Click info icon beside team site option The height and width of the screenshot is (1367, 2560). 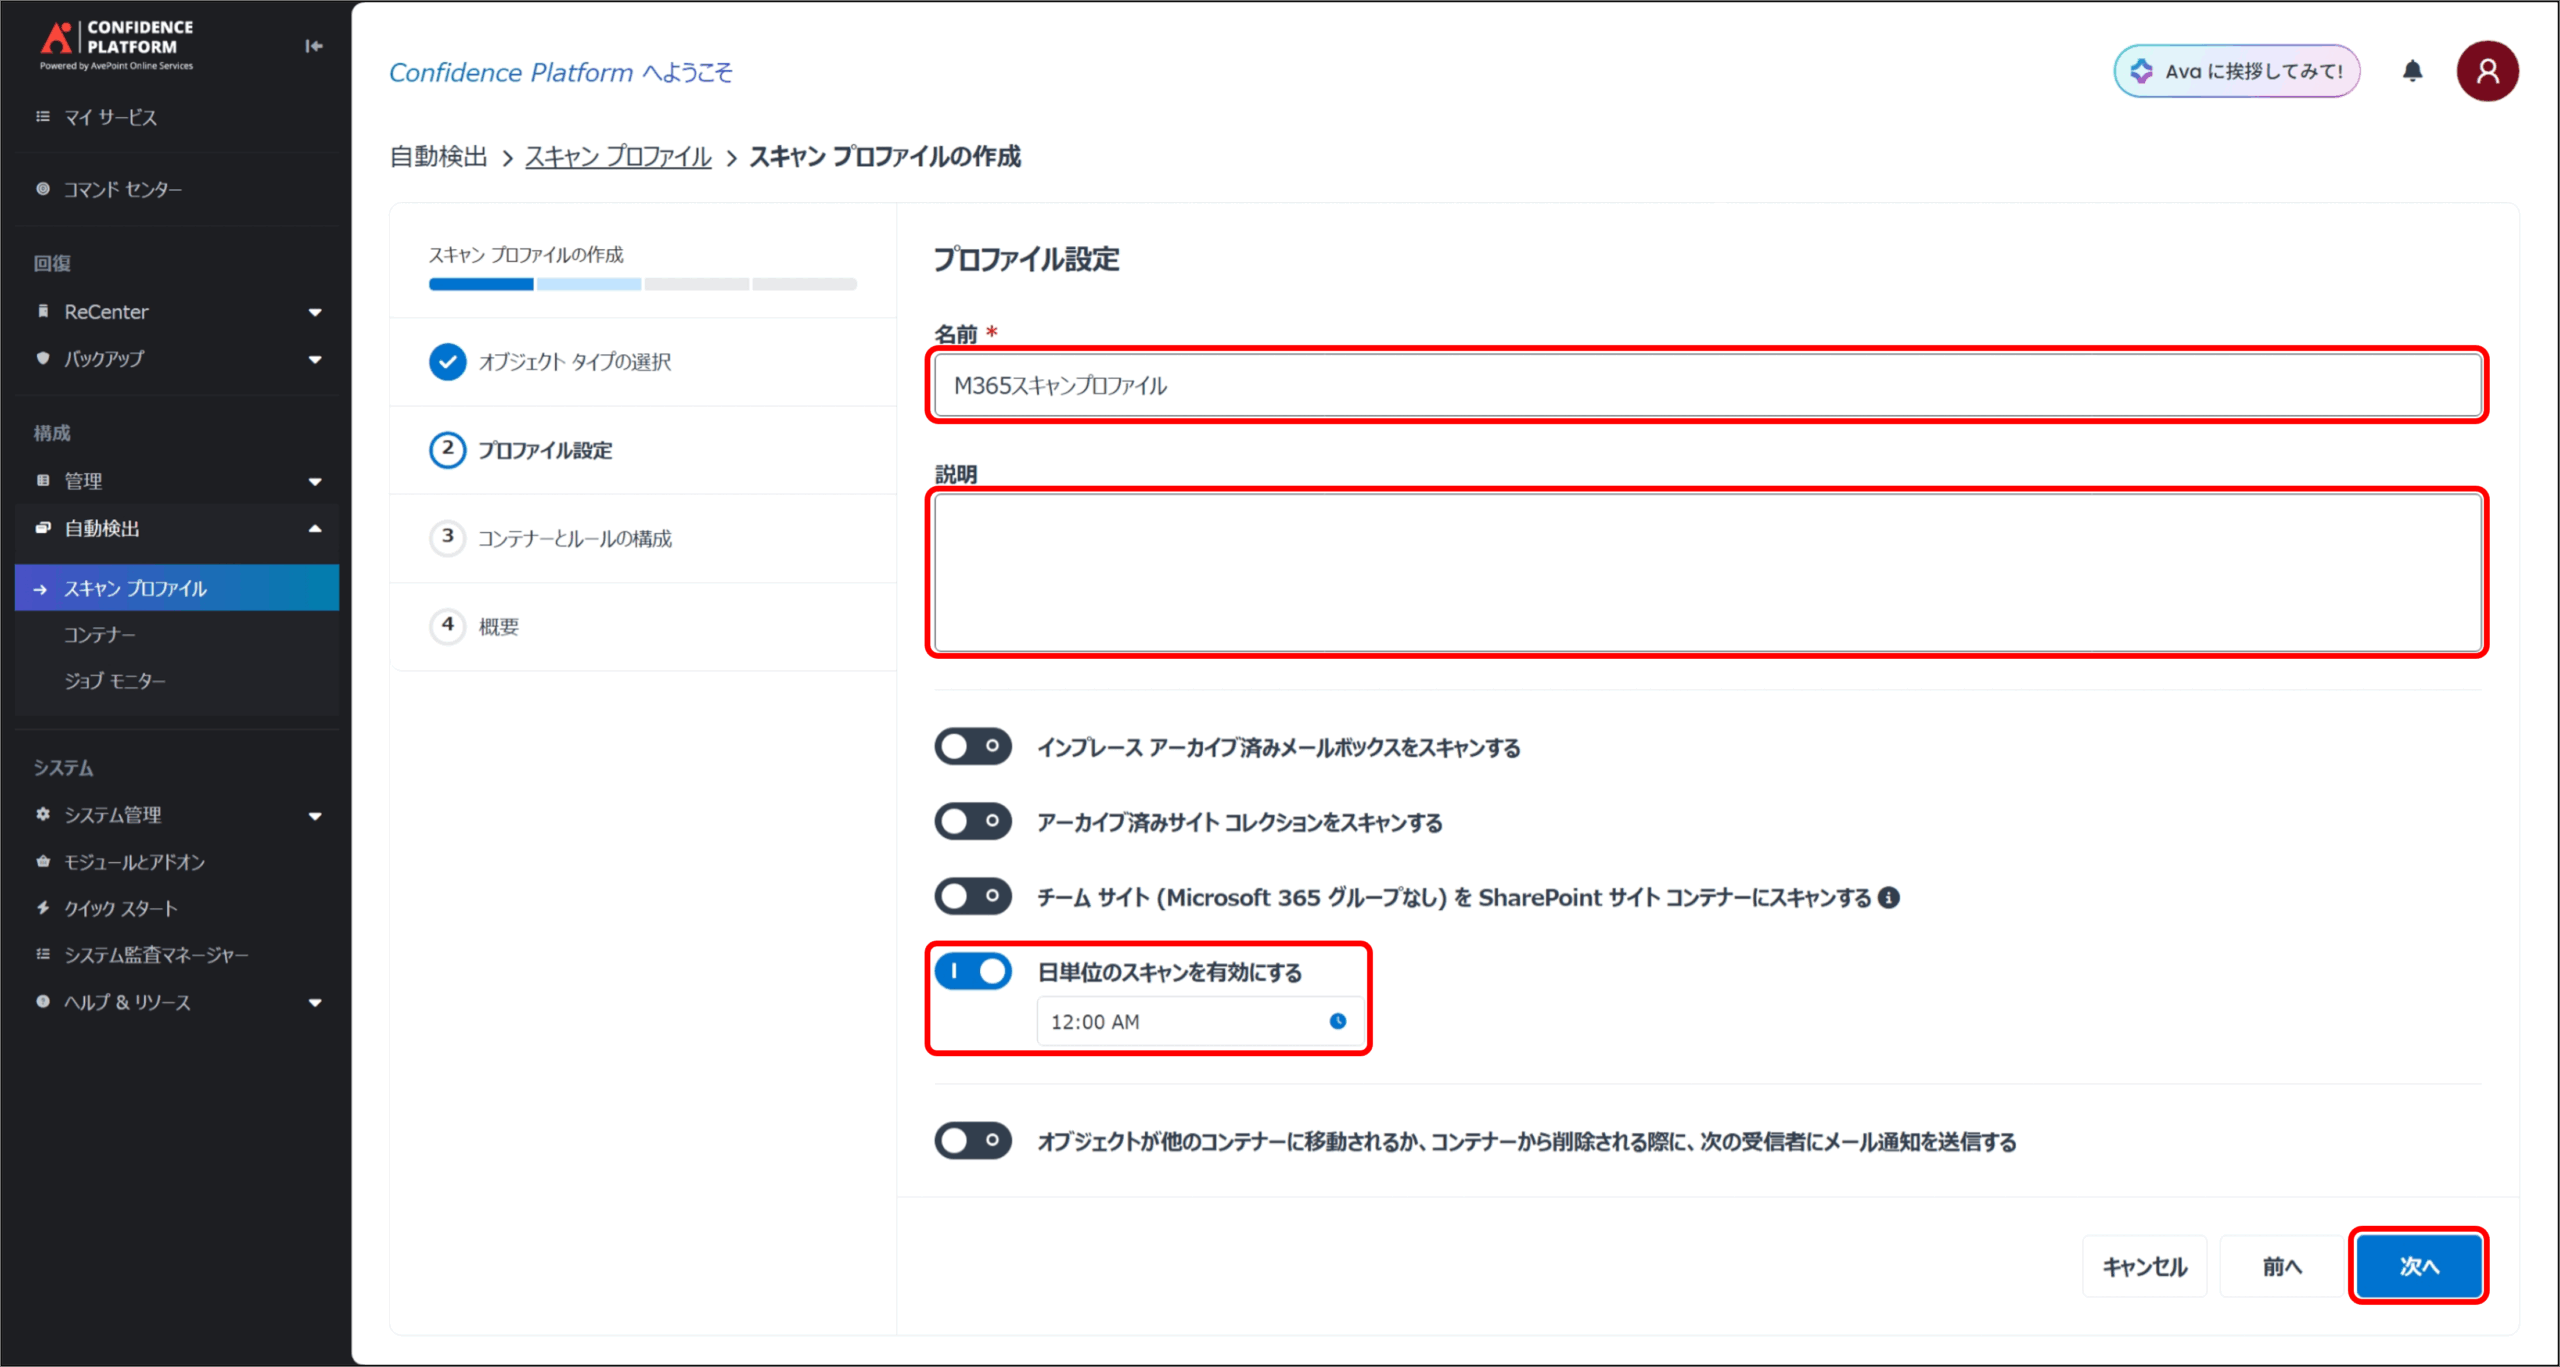click(1888, 897)
